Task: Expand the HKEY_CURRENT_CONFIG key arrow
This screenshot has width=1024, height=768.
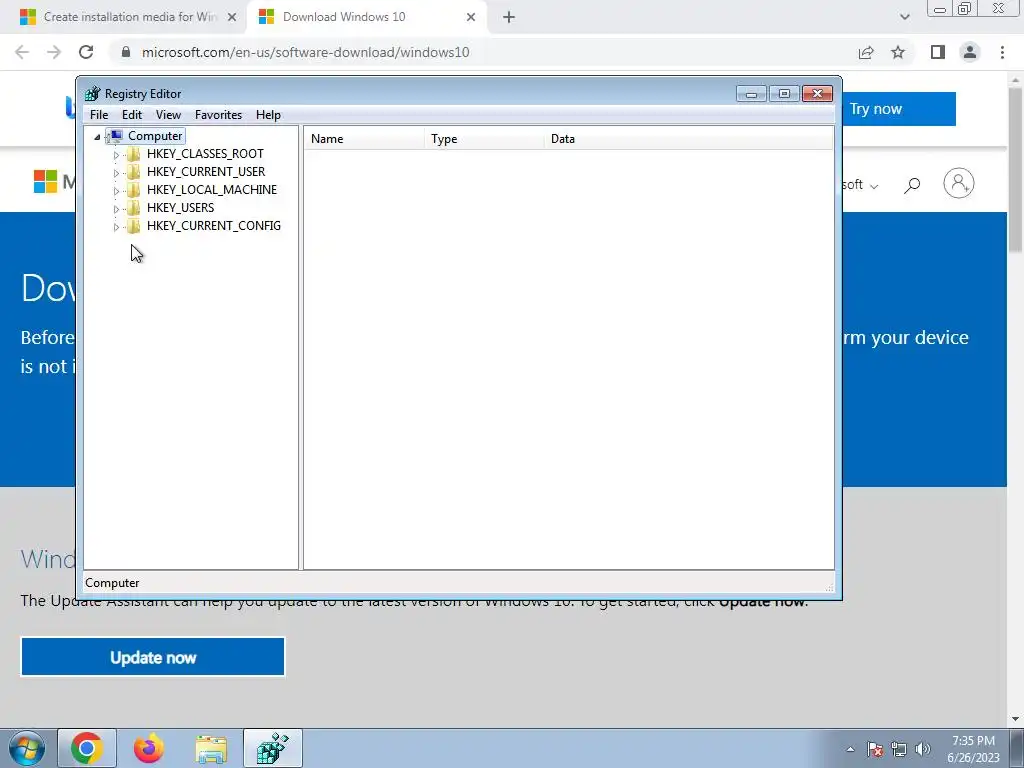Action: [x=116, y=227]
